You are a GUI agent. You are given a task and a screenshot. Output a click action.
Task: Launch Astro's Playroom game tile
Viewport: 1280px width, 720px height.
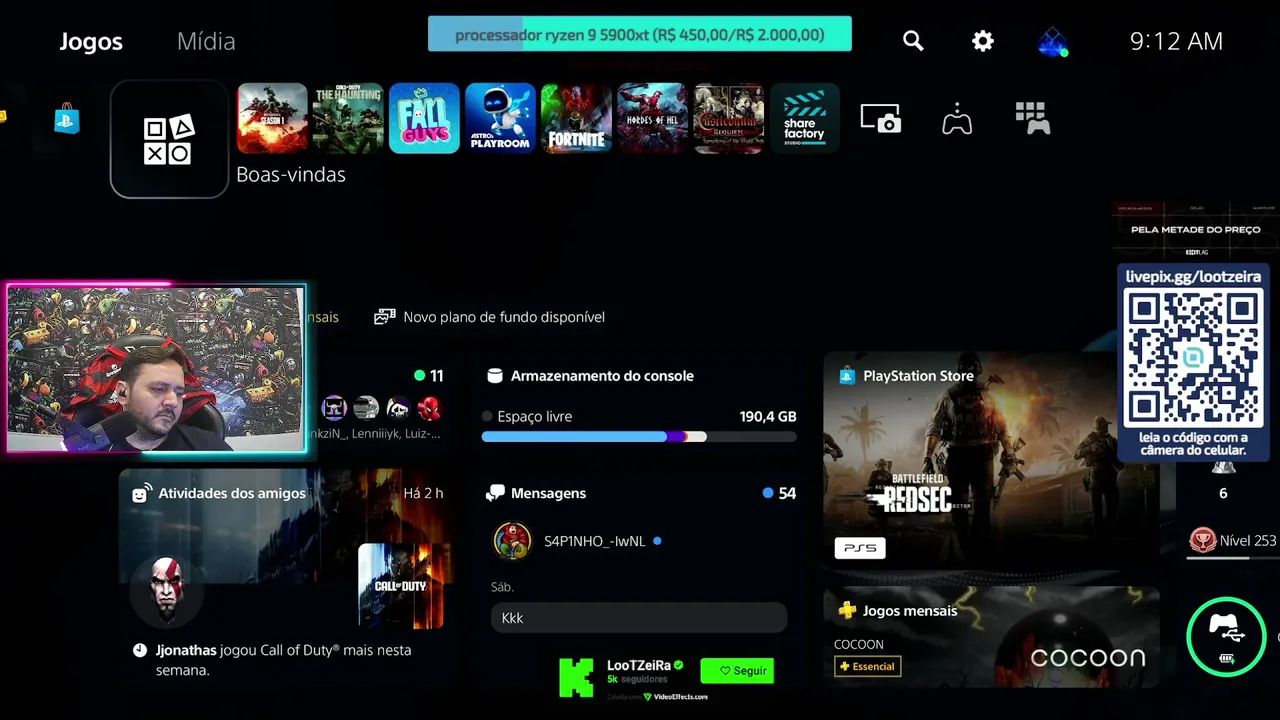coord(500,118)
